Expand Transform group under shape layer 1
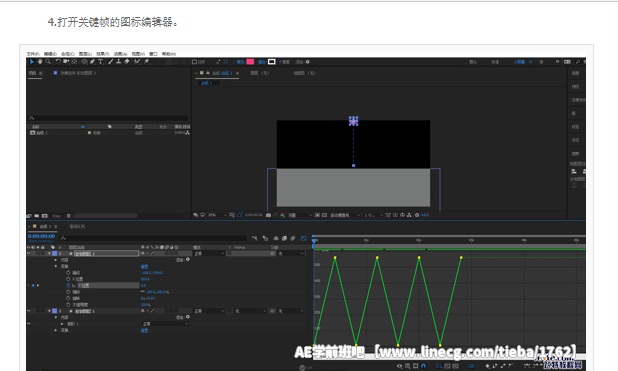618x371 pixels. tap(56, 330)
